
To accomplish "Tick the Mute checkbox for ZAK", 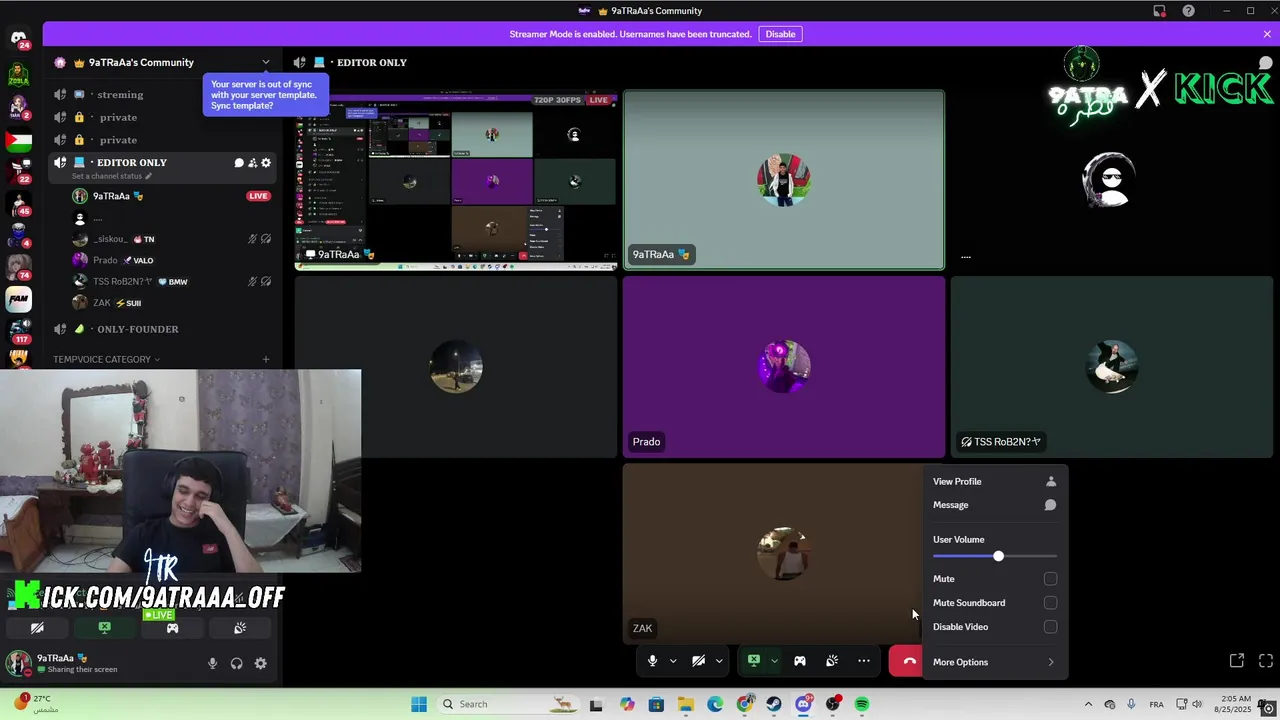I will click(x=1050, y=579).
